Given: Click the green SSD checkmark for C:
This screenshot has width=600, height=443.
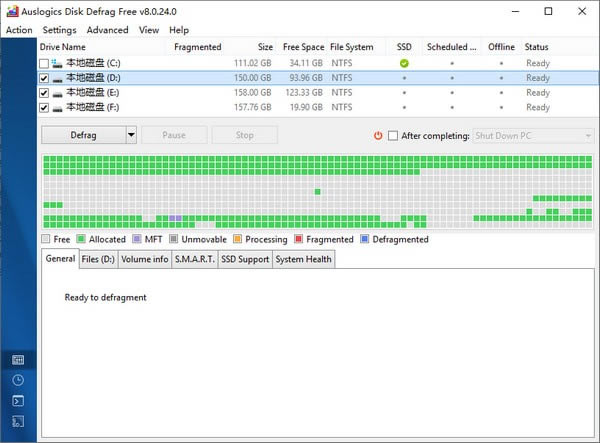Looking at the screenshot, I should pos(404,64).
